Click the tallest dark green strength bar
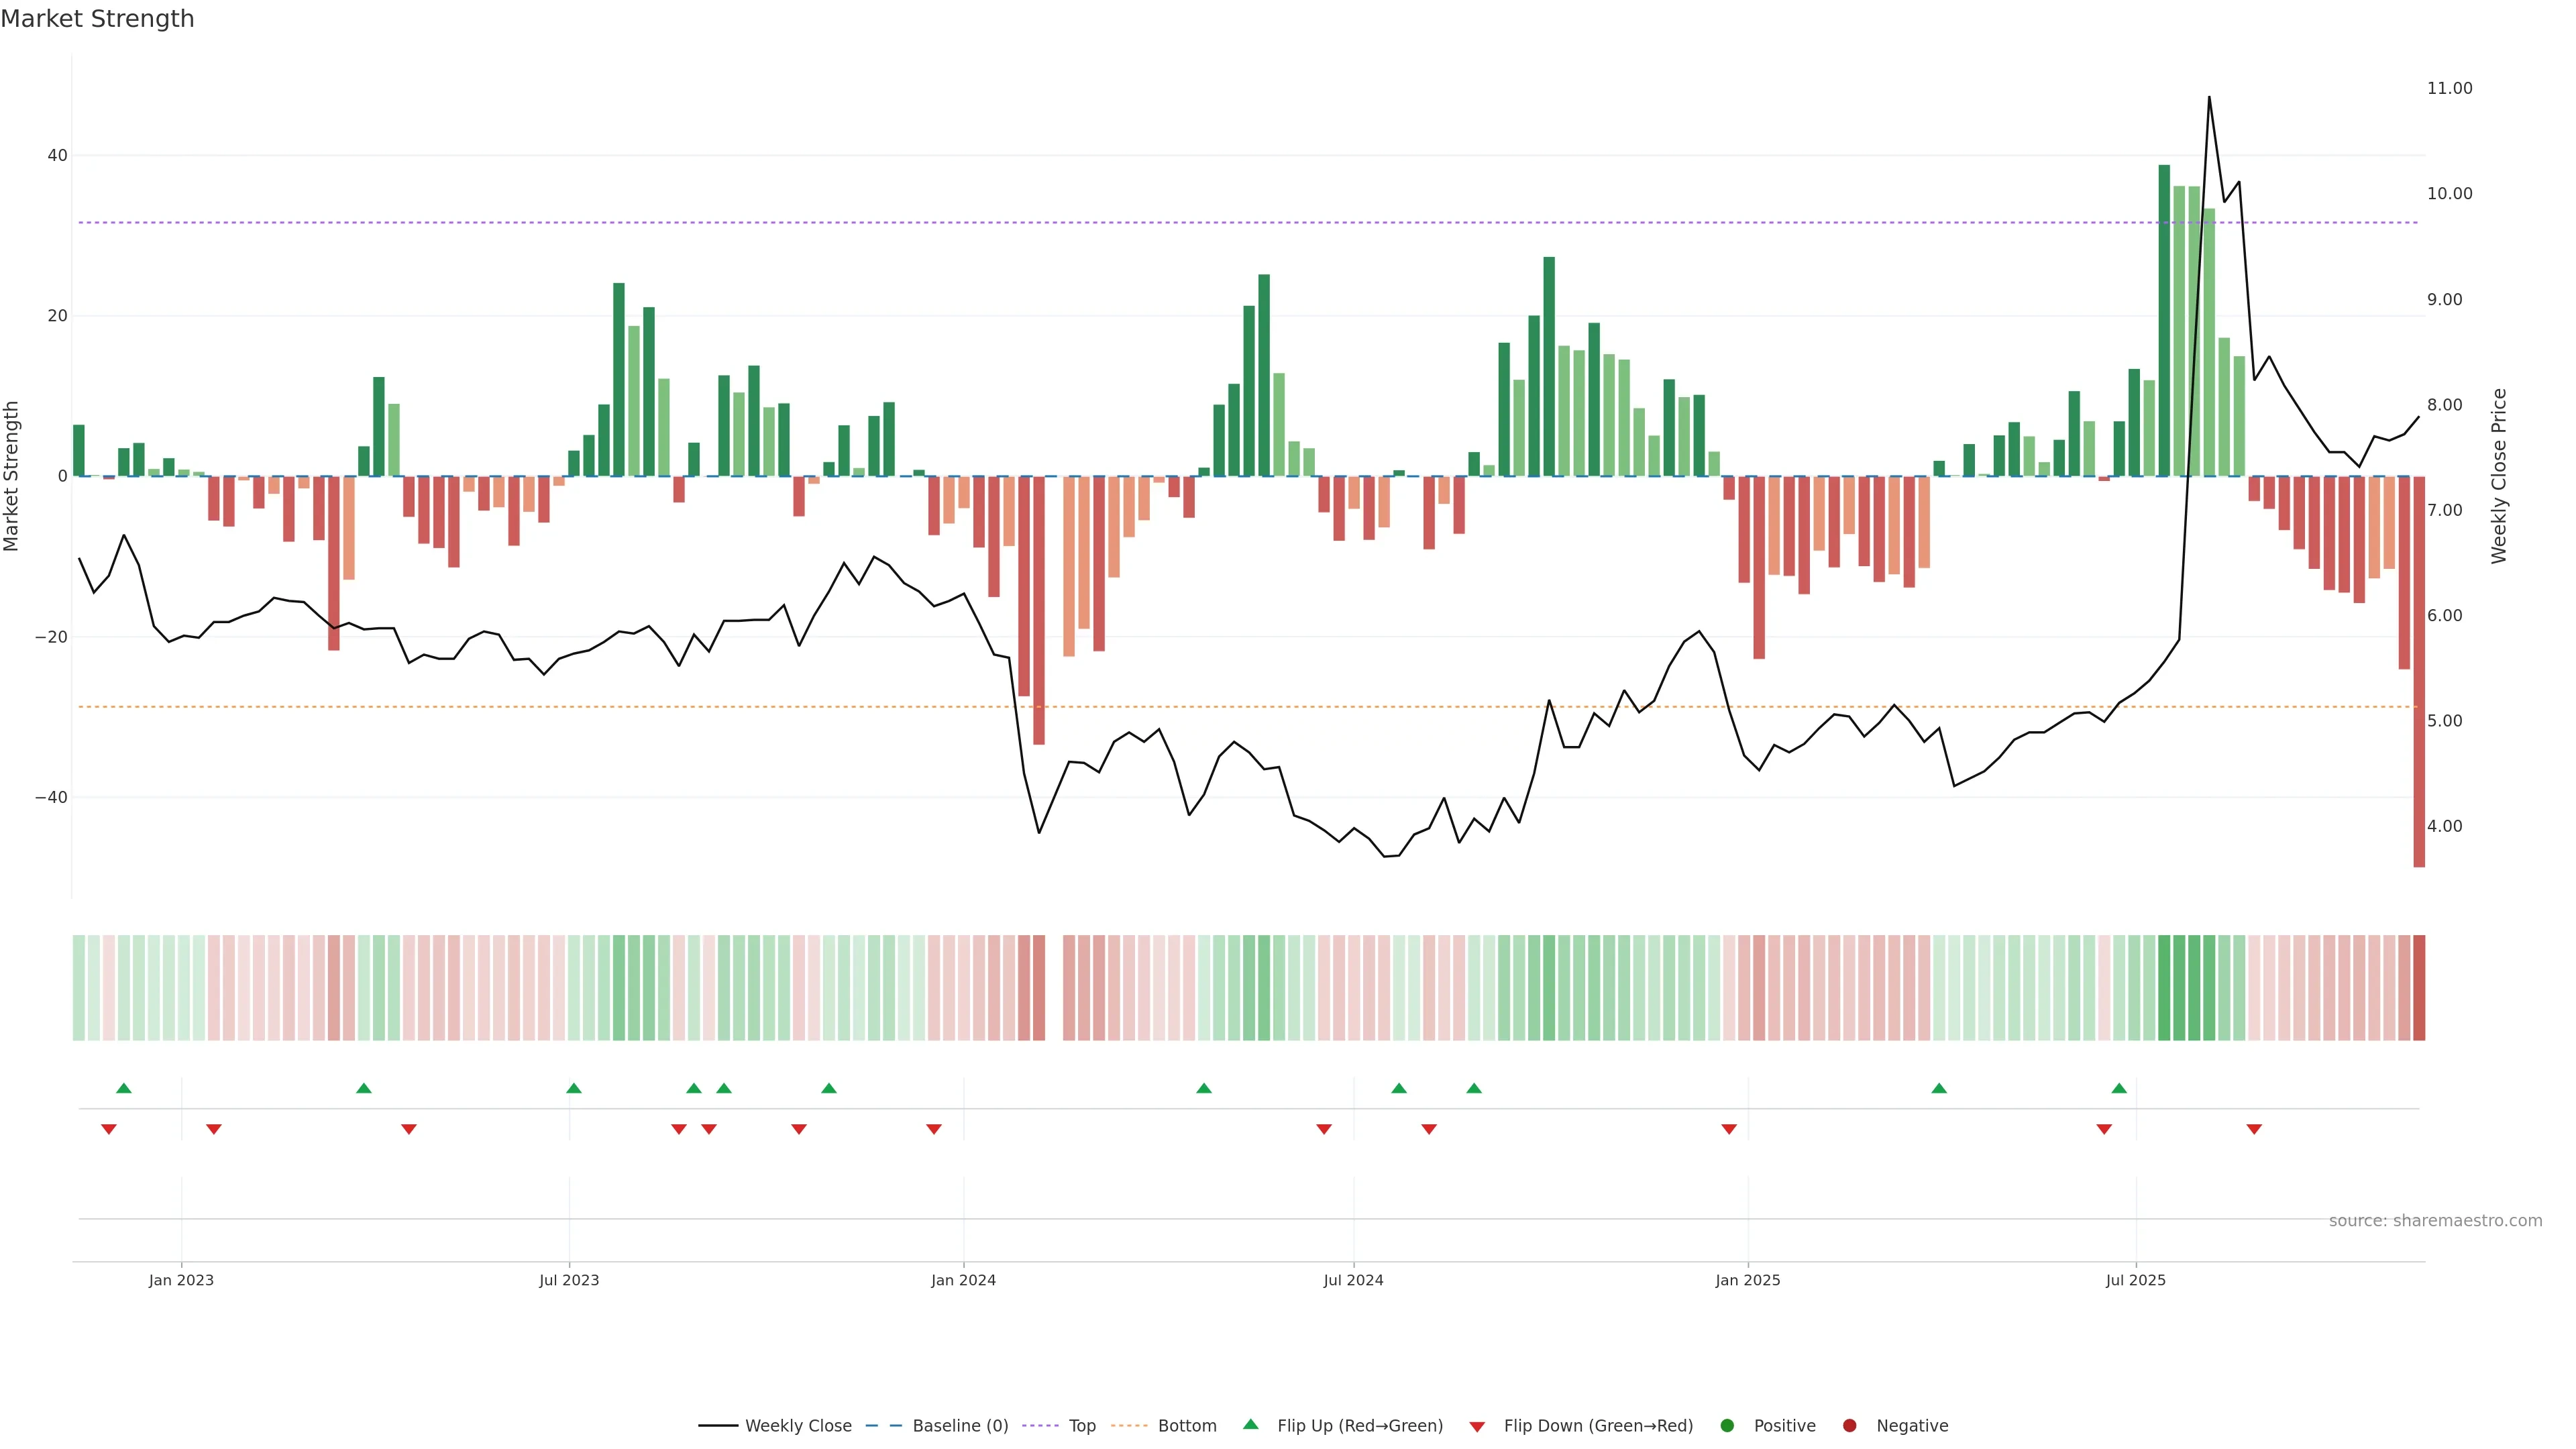Image resolution: width=2576 pixels, height=1449 pixels. tap(2164, 320)
